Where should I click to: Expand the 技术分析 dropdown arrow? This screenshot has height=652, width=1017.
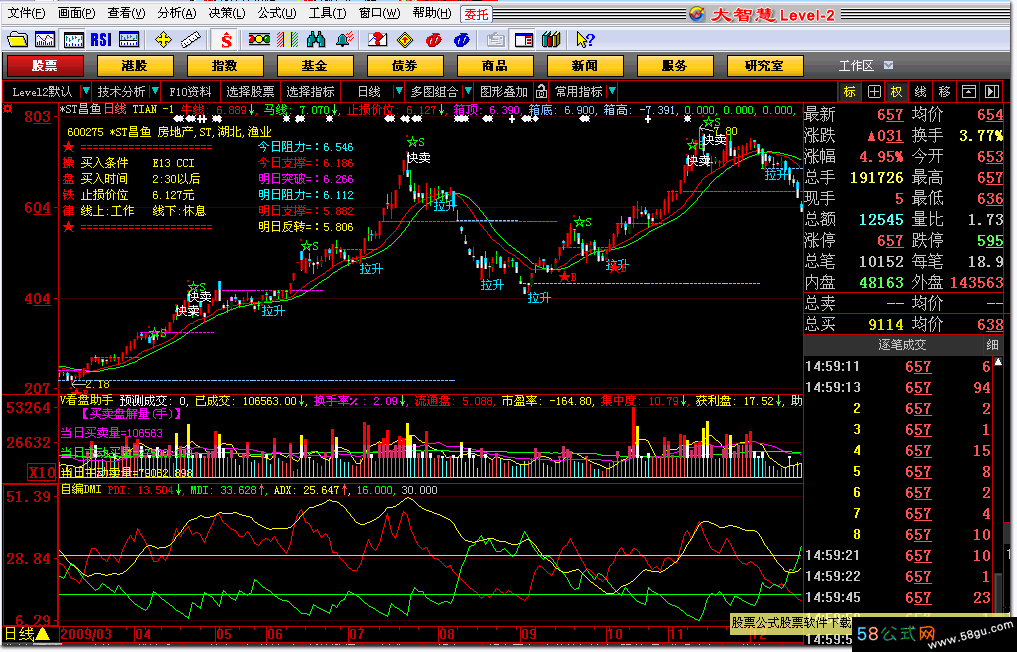coord(155,91)
